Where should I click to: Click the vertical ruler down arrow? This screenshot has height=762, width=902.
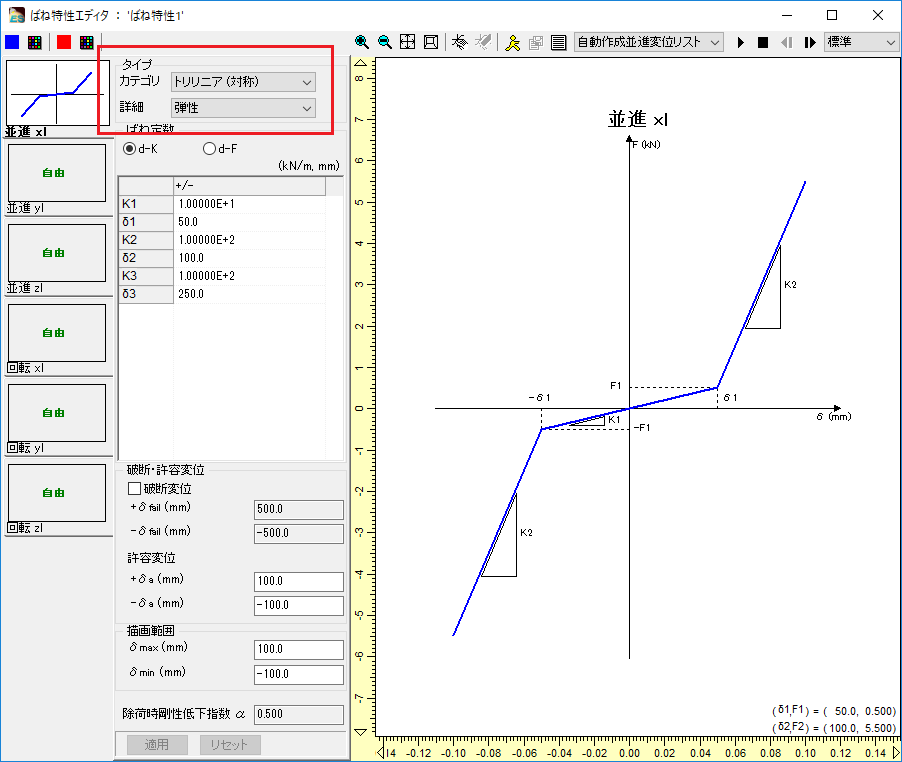click(361, 732)
